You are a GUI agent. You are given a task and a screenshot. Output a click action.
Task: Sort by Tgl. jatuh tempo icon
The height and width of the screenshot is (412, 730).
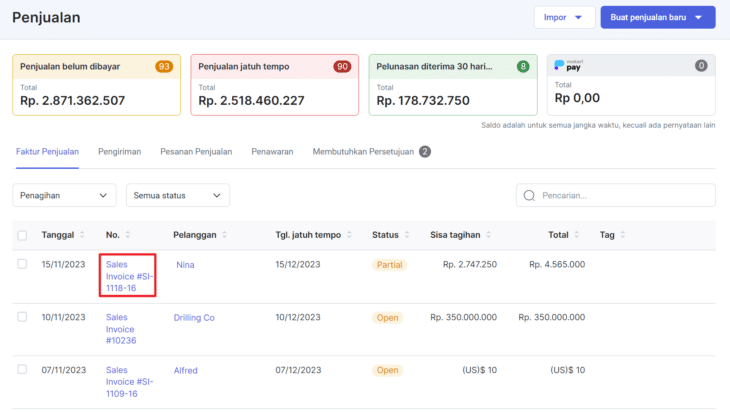[351, 235]
